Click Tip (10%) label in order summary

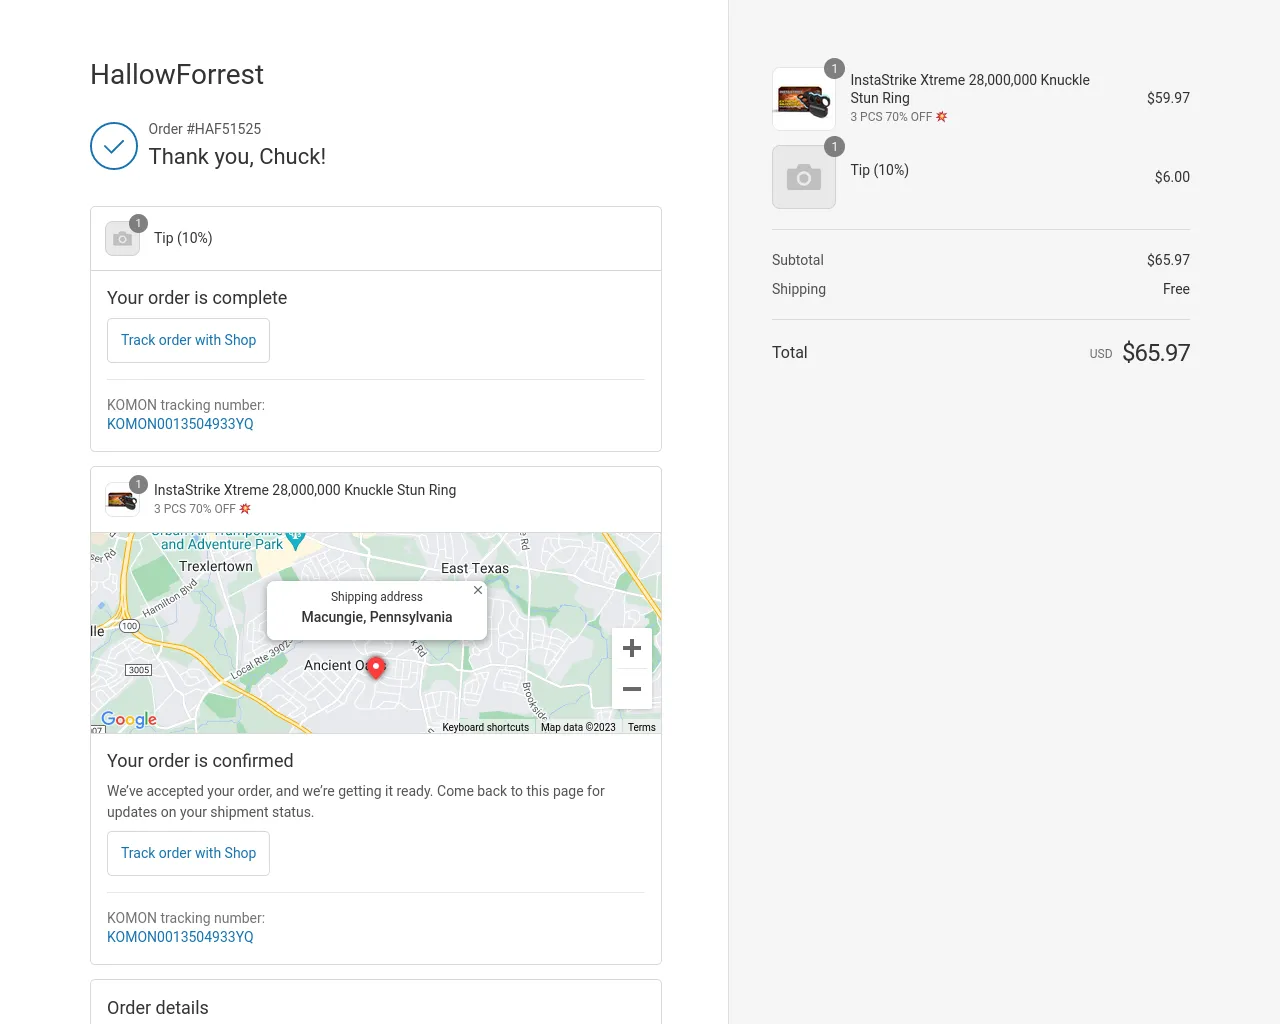[x=880, y=170]
